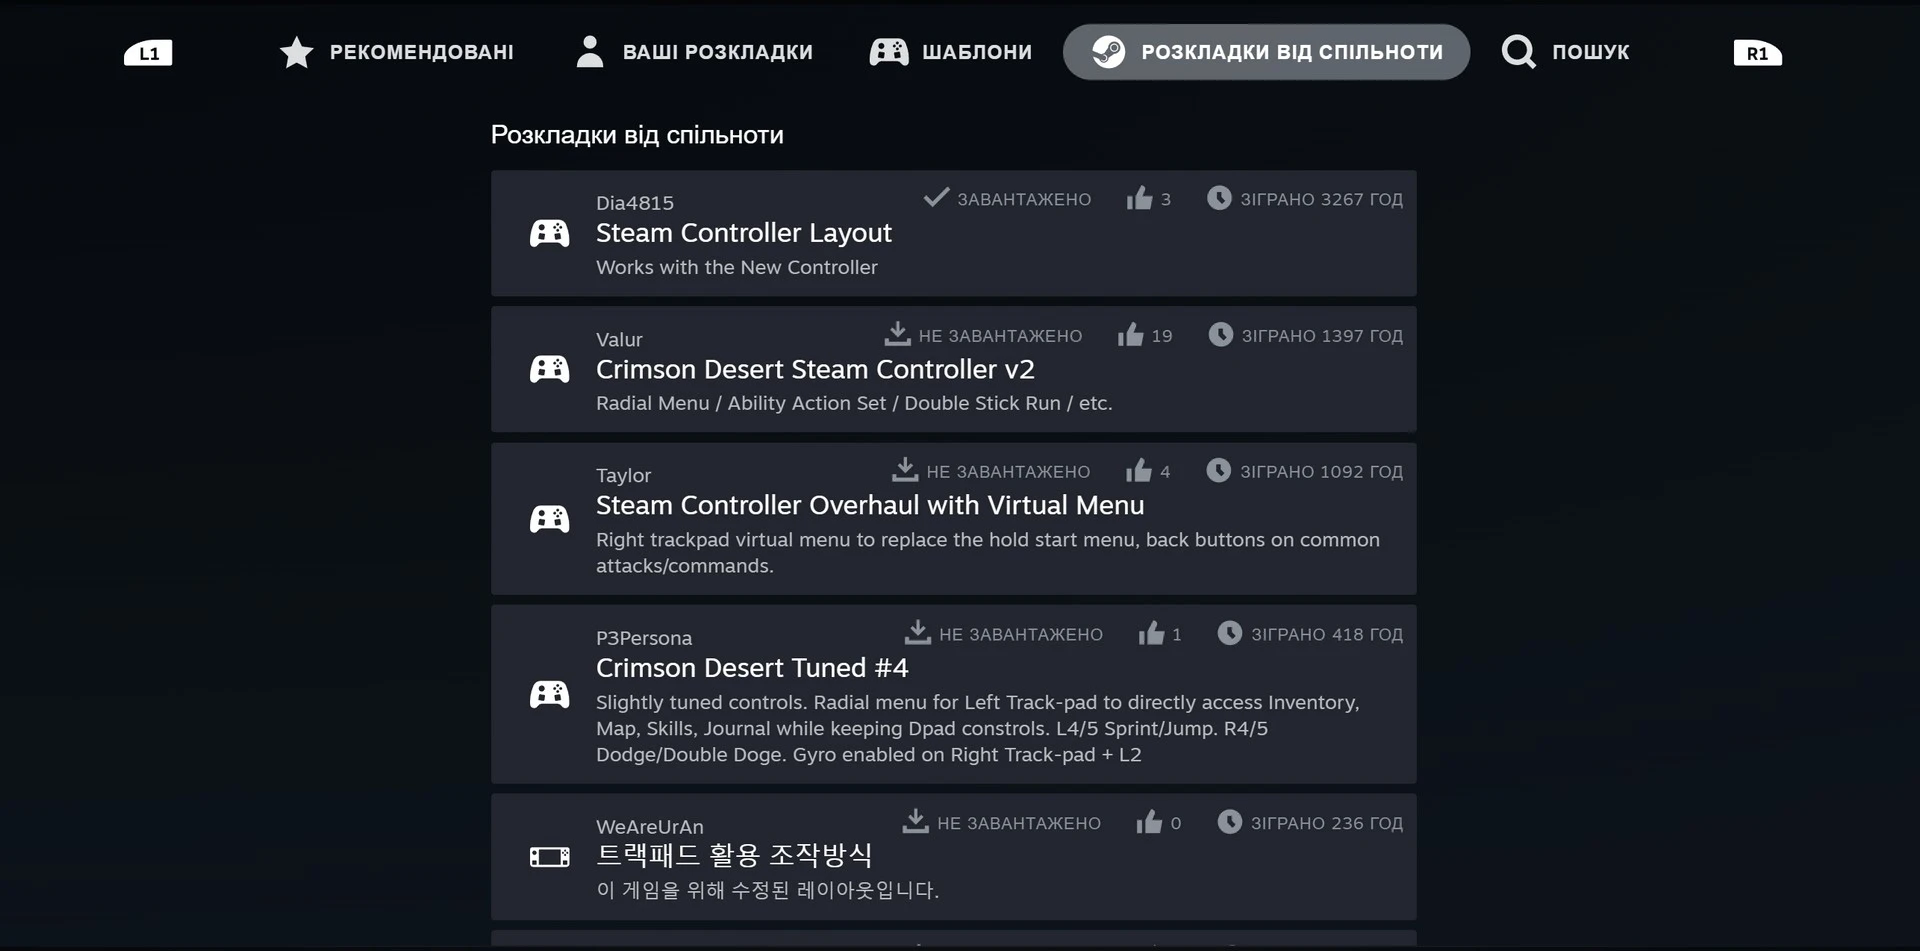1920x951 pixels.
Task: Click the Завантажено status label
Action: coord(1024,199)
